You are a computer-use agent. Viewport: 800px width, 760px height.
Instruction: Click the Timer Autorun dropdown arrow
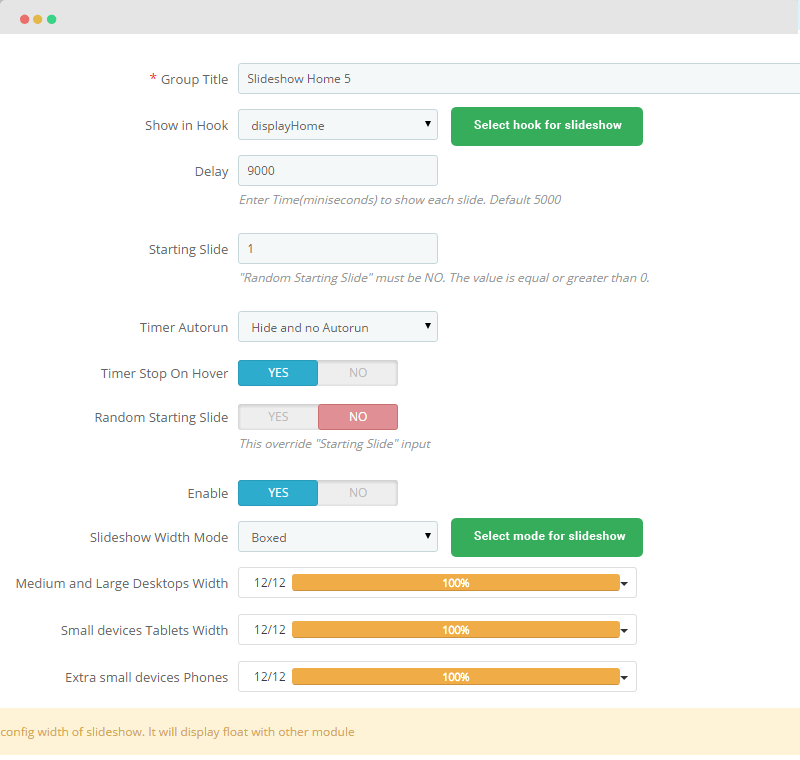[x=428, y=326]
